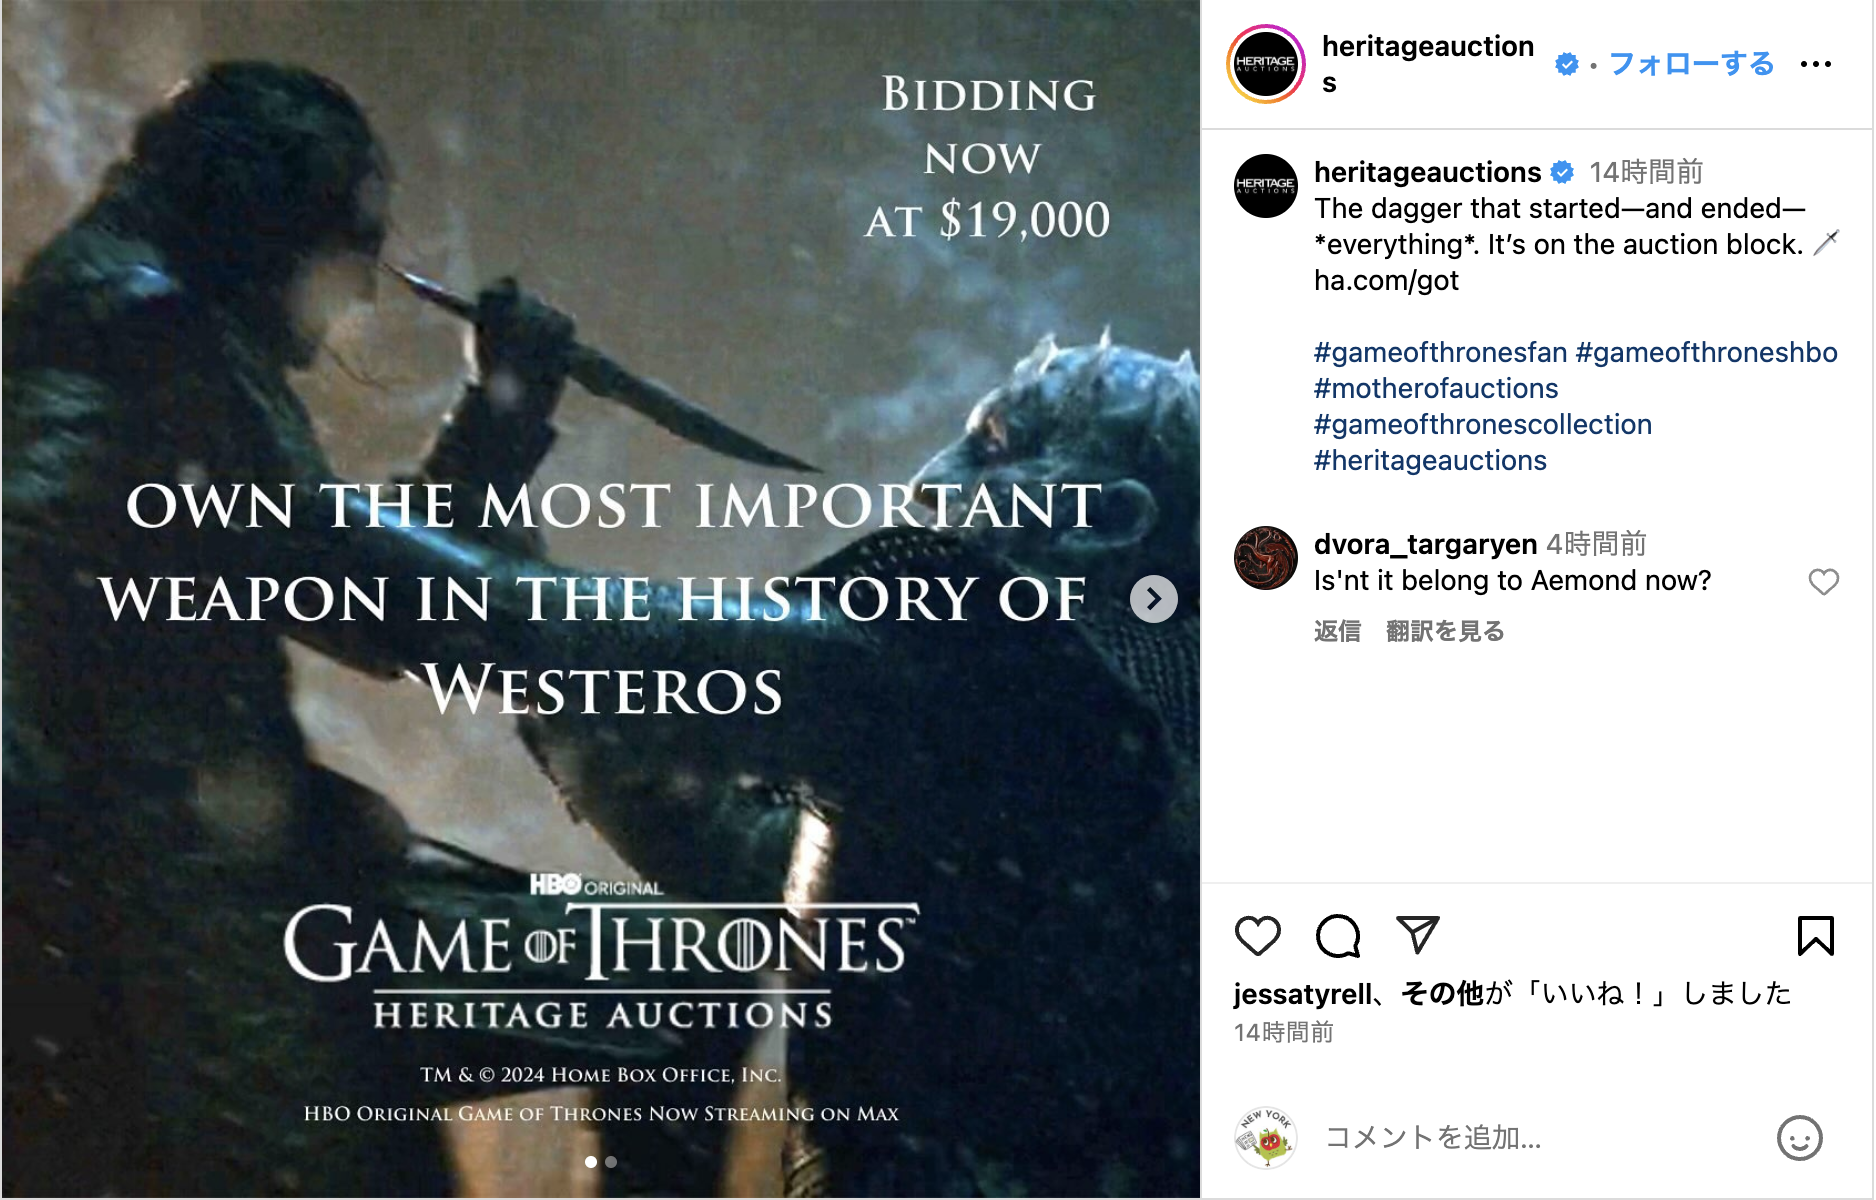The width and height of the screenshot is (1876, 1200).
Task: Click the comment input field
Action: (1540, 1138)
